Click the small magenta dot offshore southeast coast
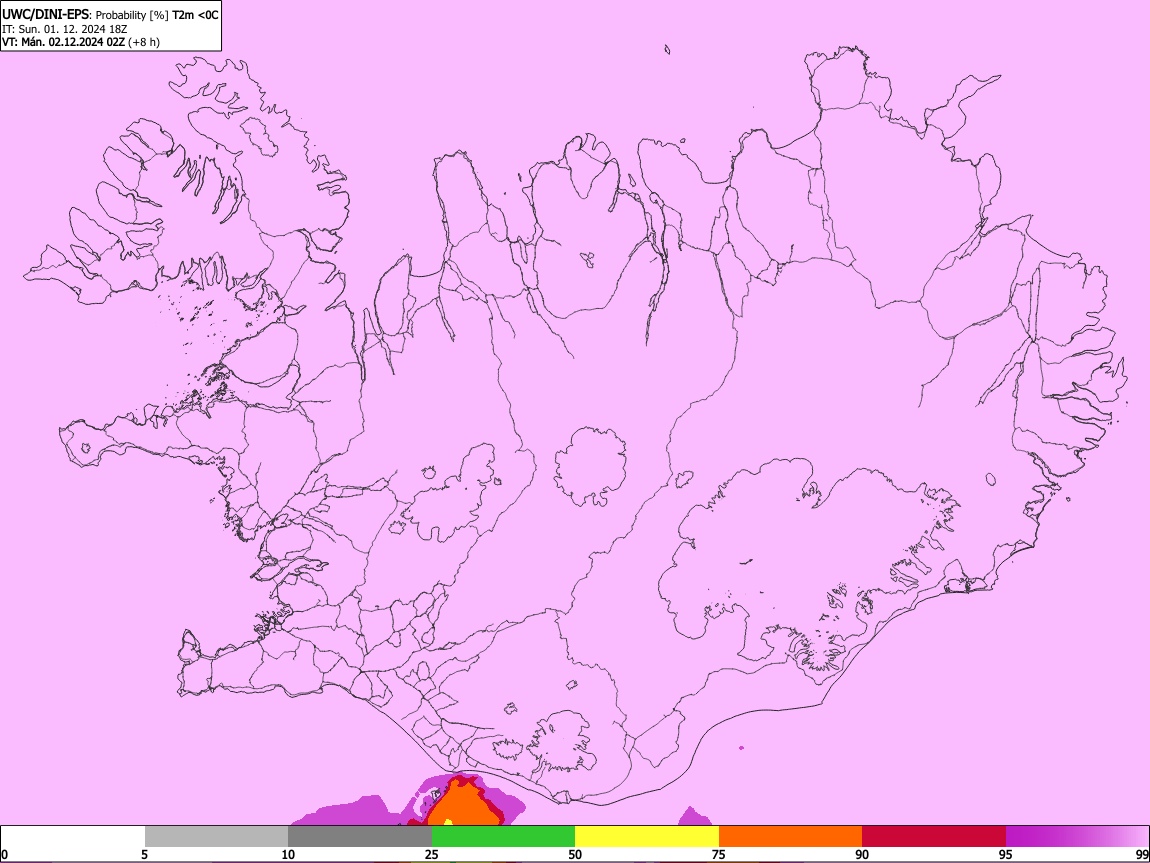This screenshot has width=1150, height=863. pyautogui.click(x=741, y=748)
